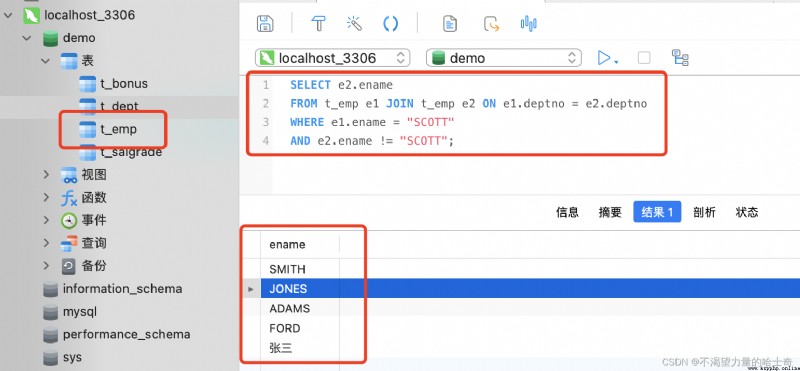800x371 pixels.
Task: Click the 事件 clock events icon
Action: 69,220
